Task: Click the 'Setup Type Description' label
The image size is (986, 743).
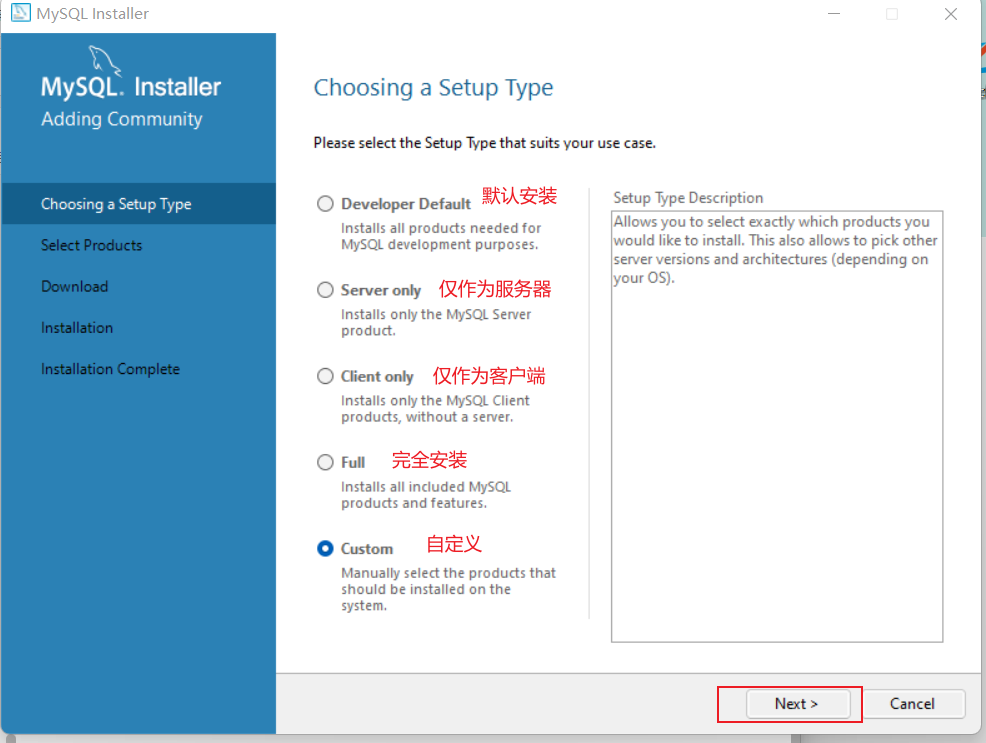Action: [688, 198]
